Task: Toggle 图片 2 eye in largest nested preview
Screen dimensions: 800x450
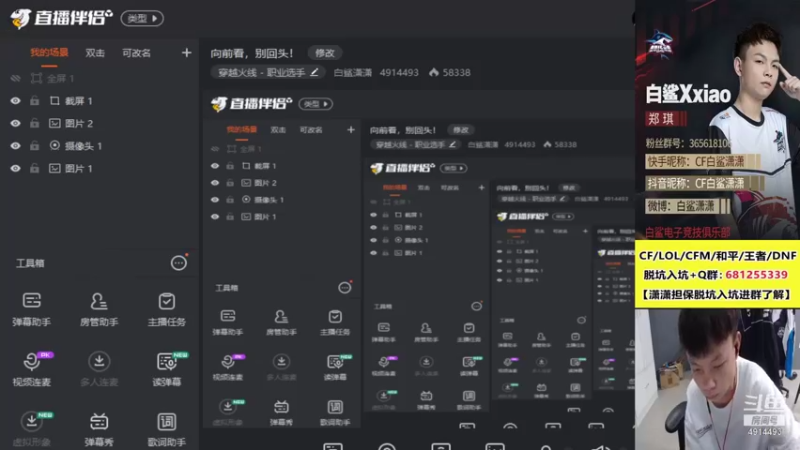Action: coord(215,183)
